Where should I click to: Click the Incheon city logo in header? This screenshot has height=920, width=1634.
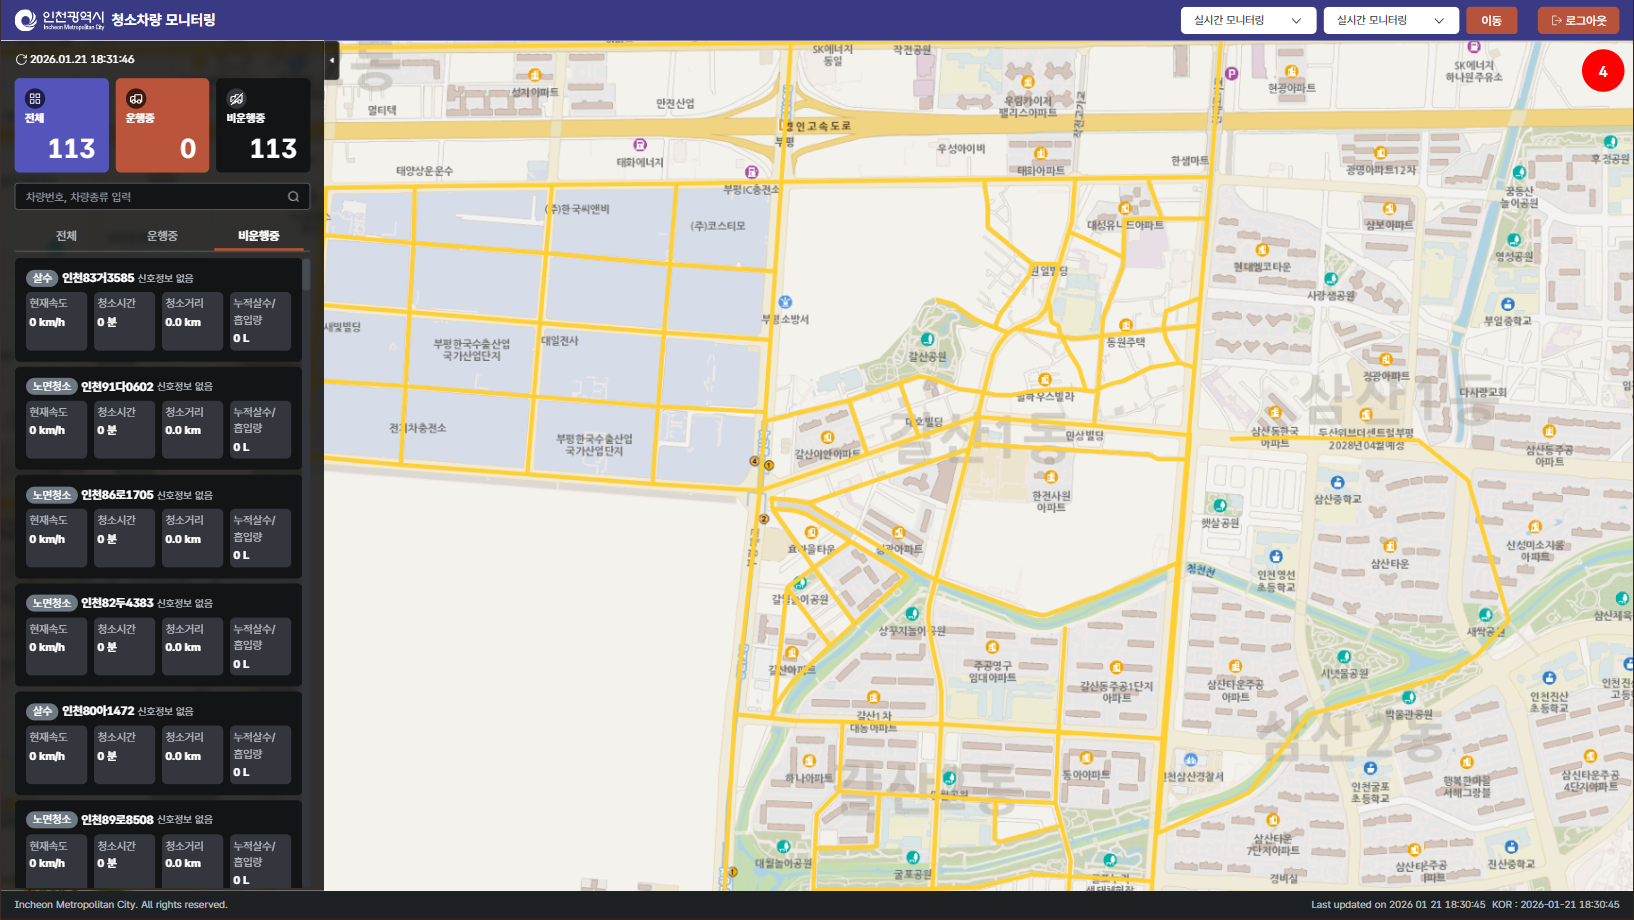tap(26, 20)
